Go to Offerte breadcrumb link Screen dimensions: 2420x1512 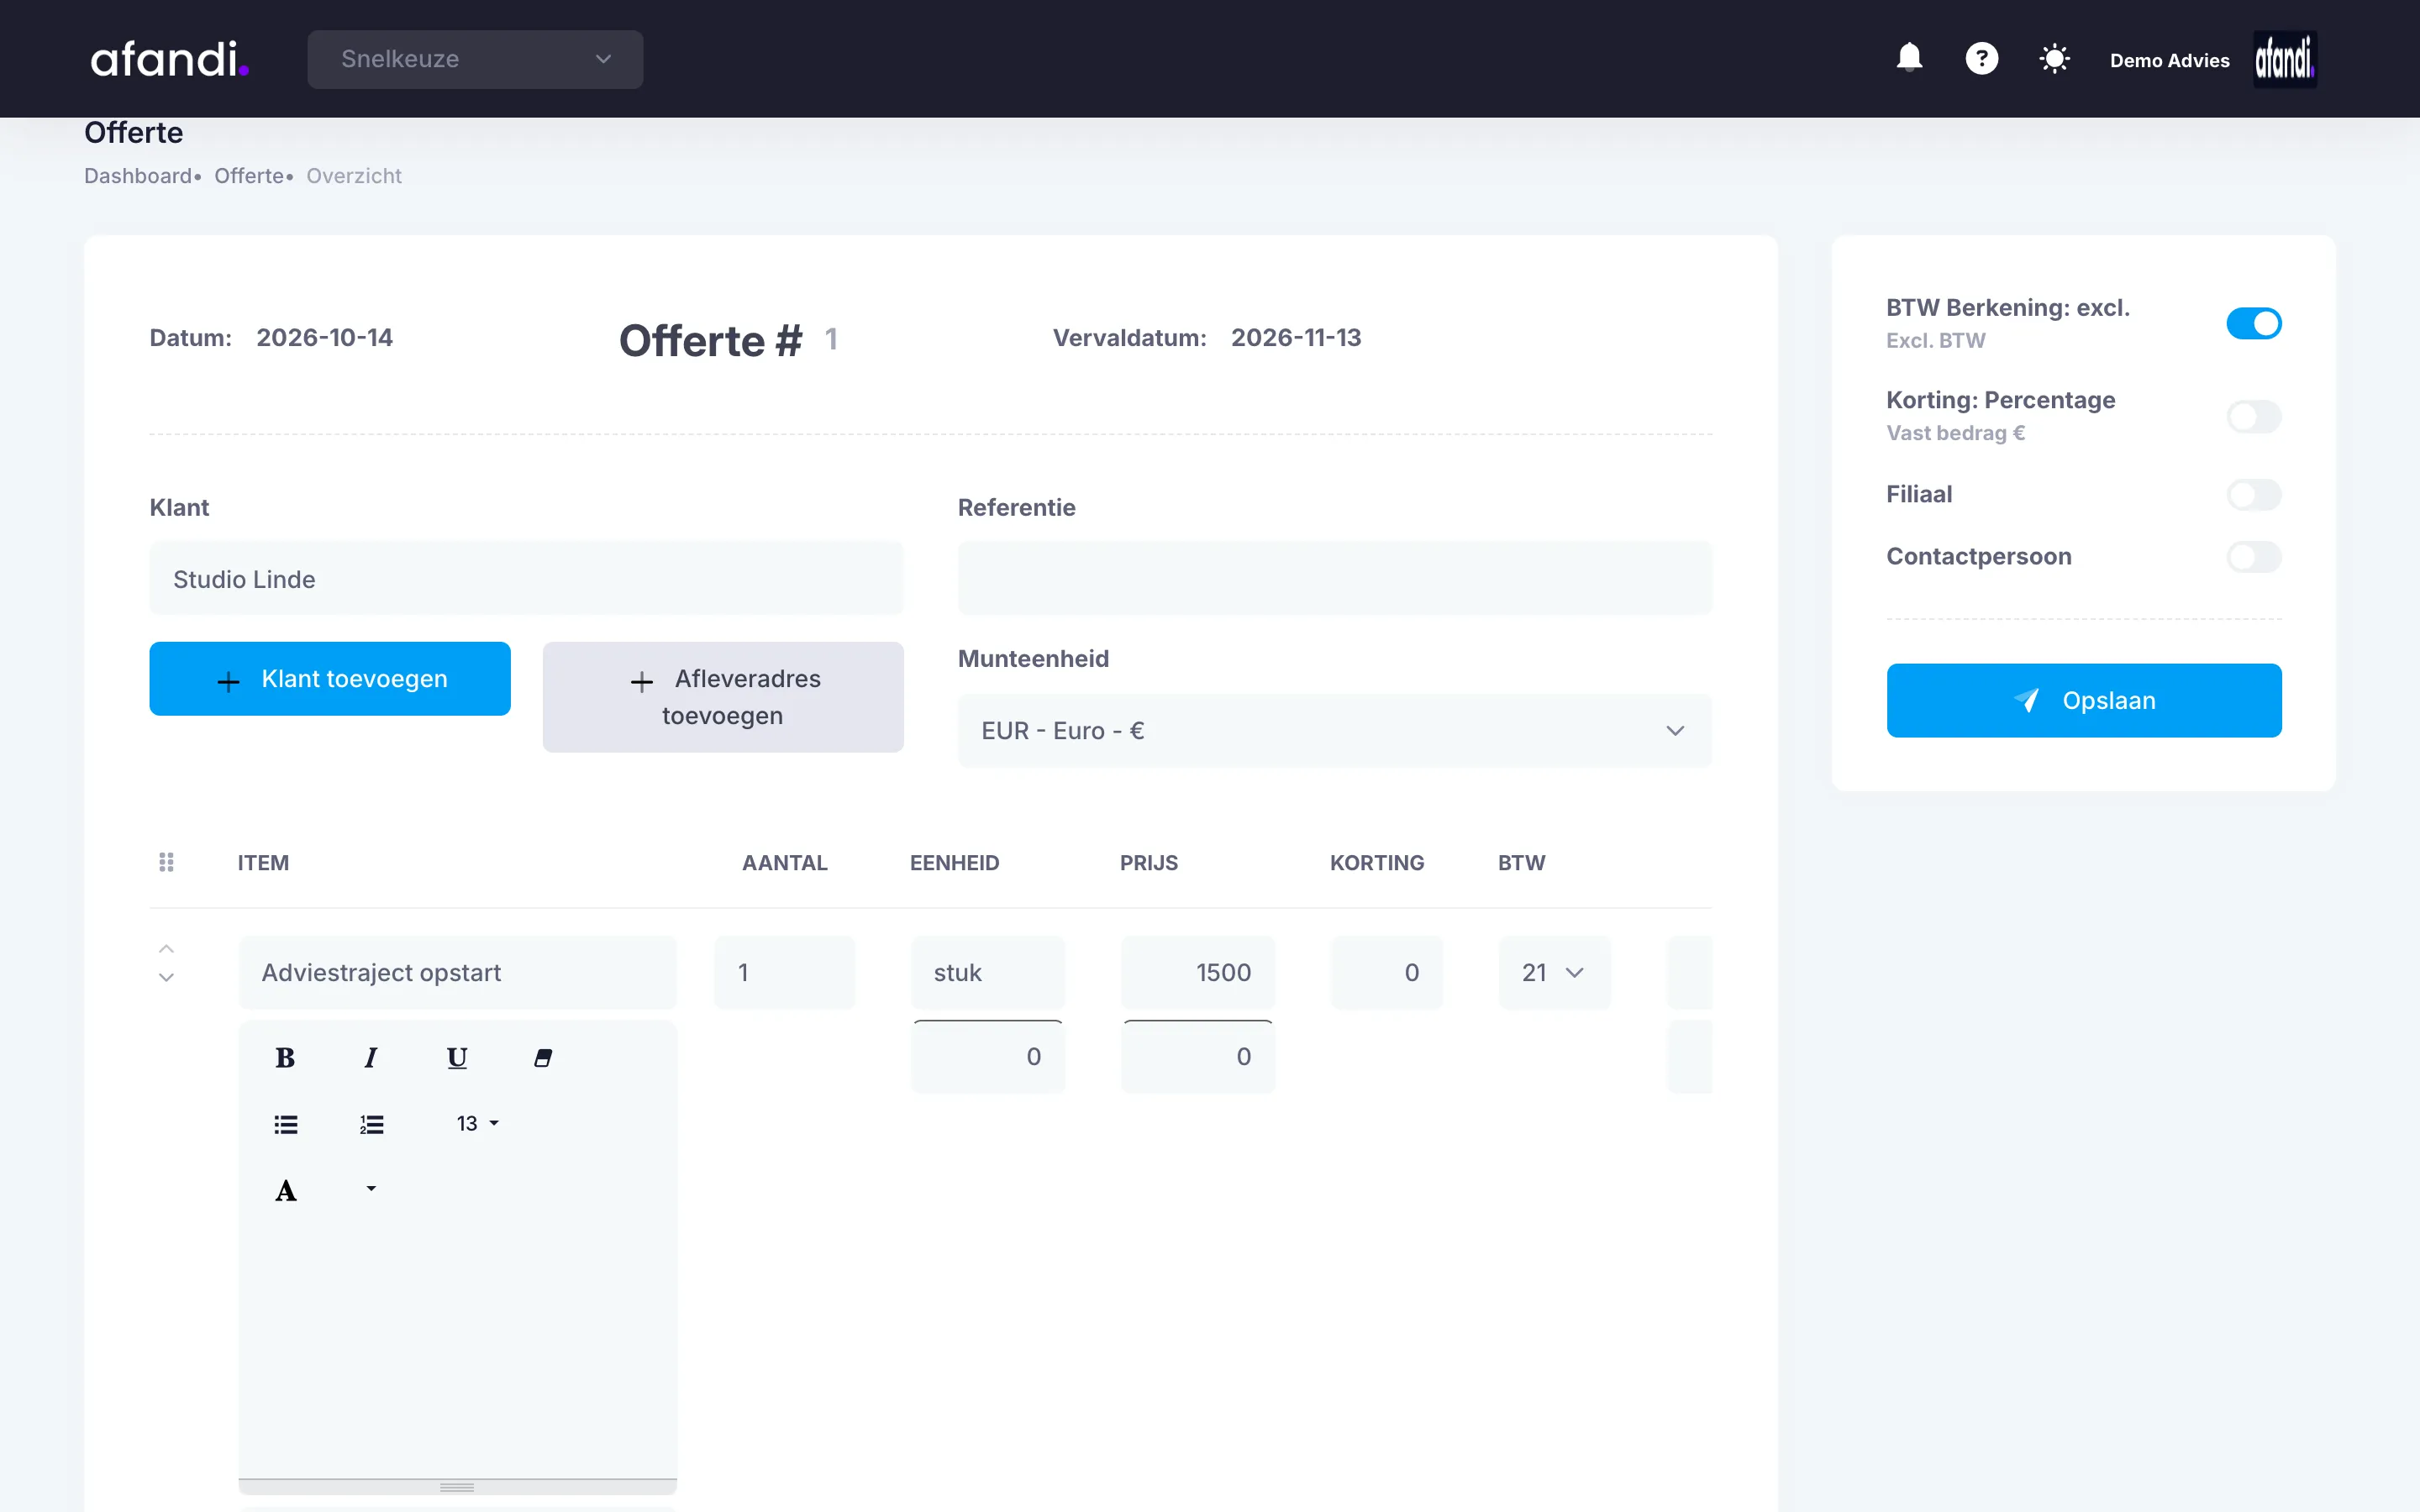249,176
